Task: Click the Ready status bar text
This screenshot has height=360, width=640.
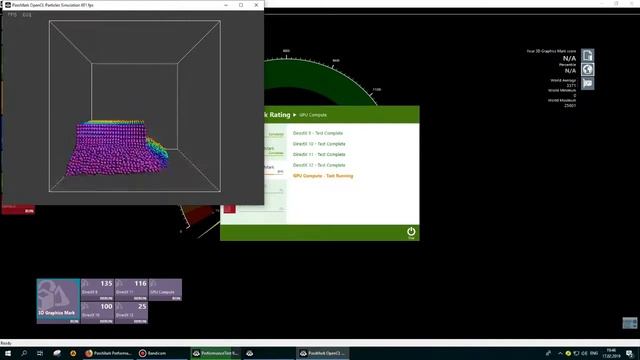Action: [x=6, y=343]
